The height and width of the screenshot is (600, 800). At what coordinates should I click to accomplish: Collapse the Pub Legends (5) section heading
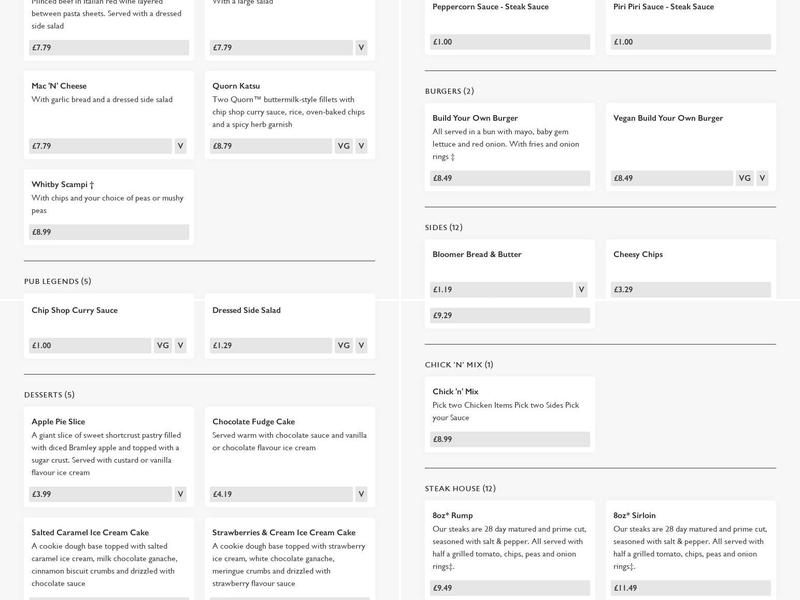[58, 282]
